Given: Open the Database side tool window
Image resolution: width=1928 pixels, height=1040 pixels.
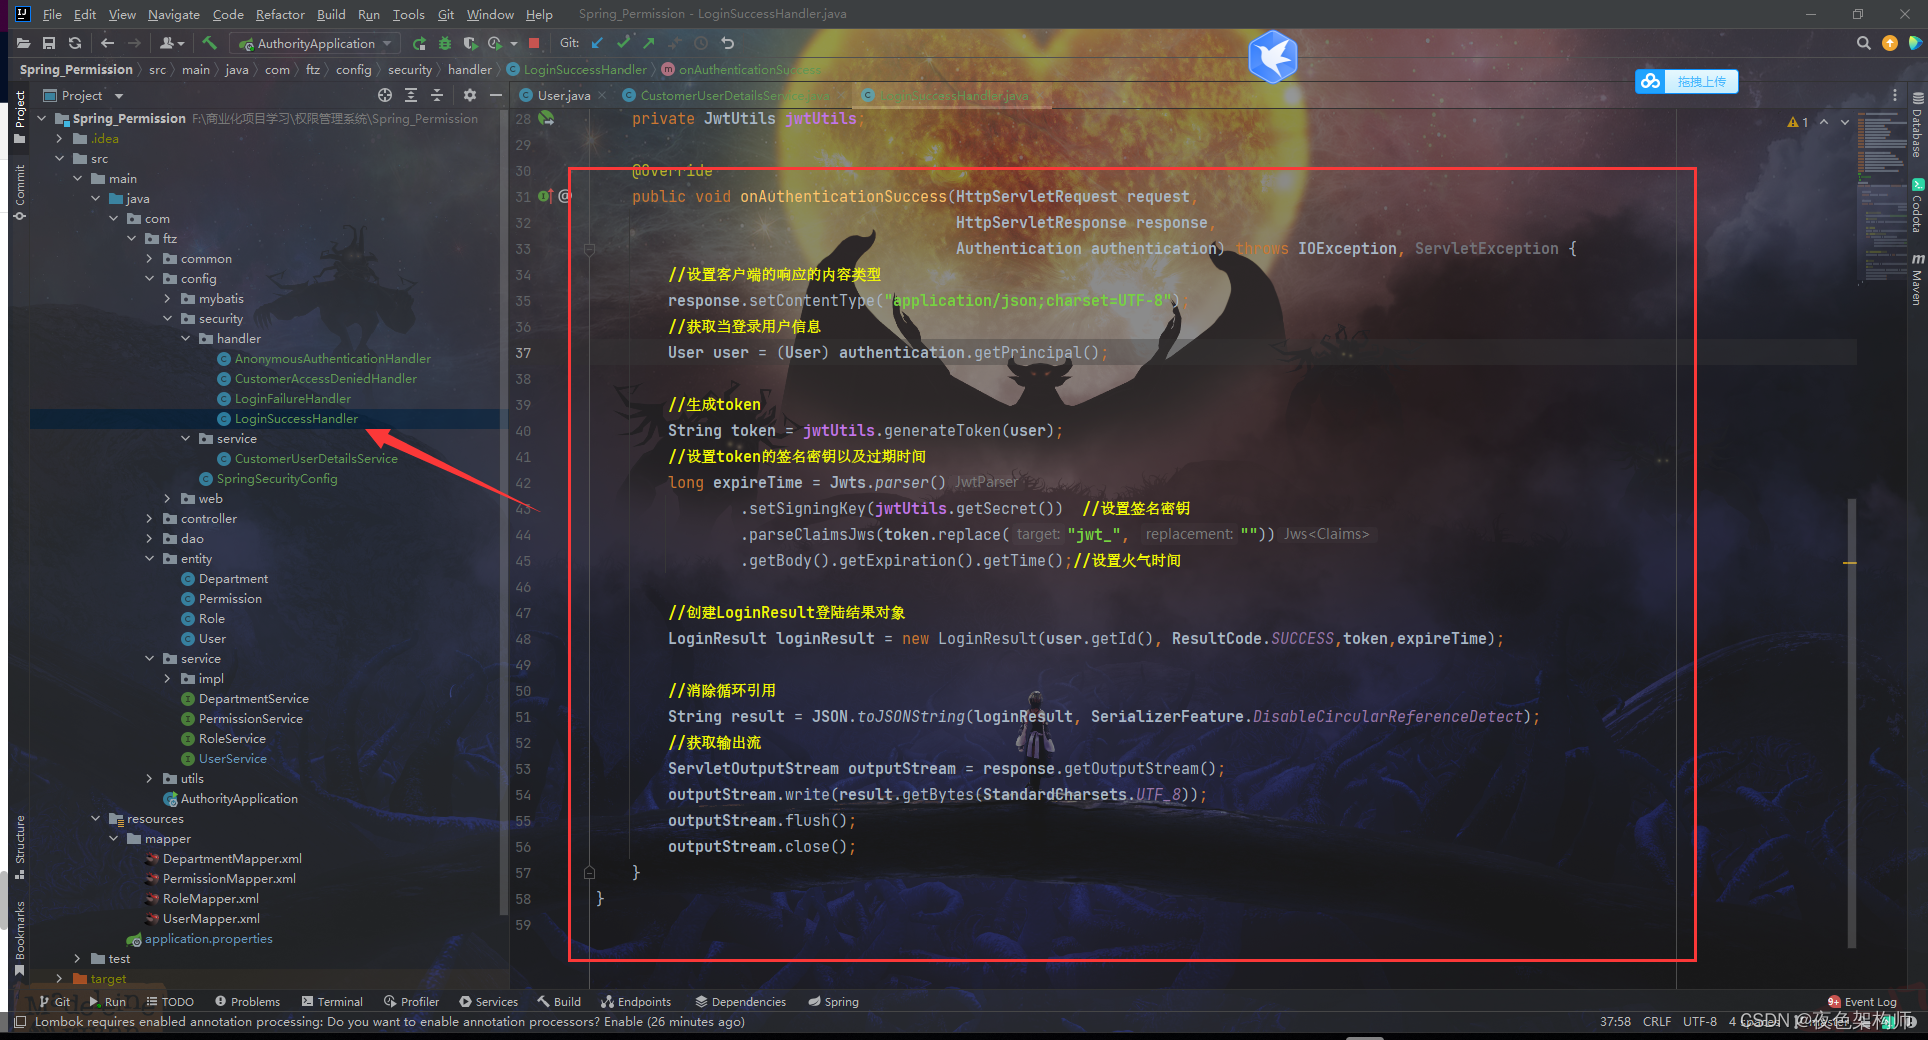Looking at the screenshot, I should (1917, 125).
